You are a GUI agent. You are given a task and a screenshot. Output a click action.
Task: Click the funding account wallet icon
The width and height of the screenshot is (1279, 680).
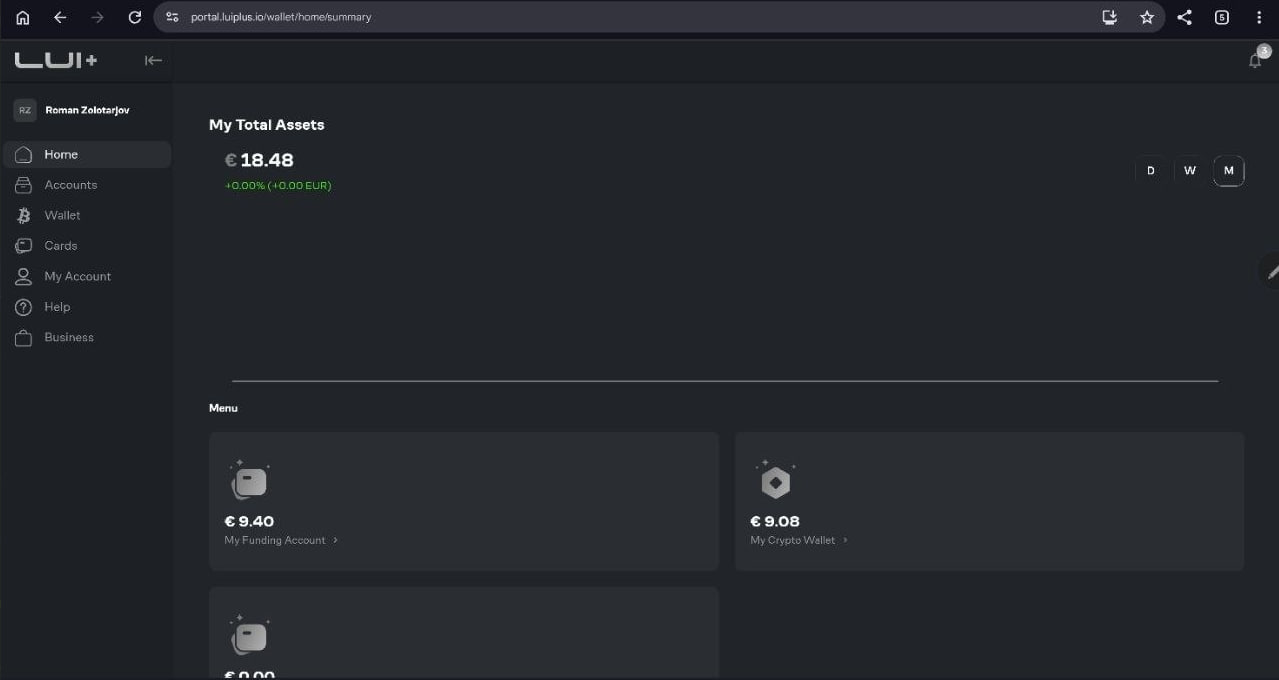pyautogui.click(x=250, y=481)
